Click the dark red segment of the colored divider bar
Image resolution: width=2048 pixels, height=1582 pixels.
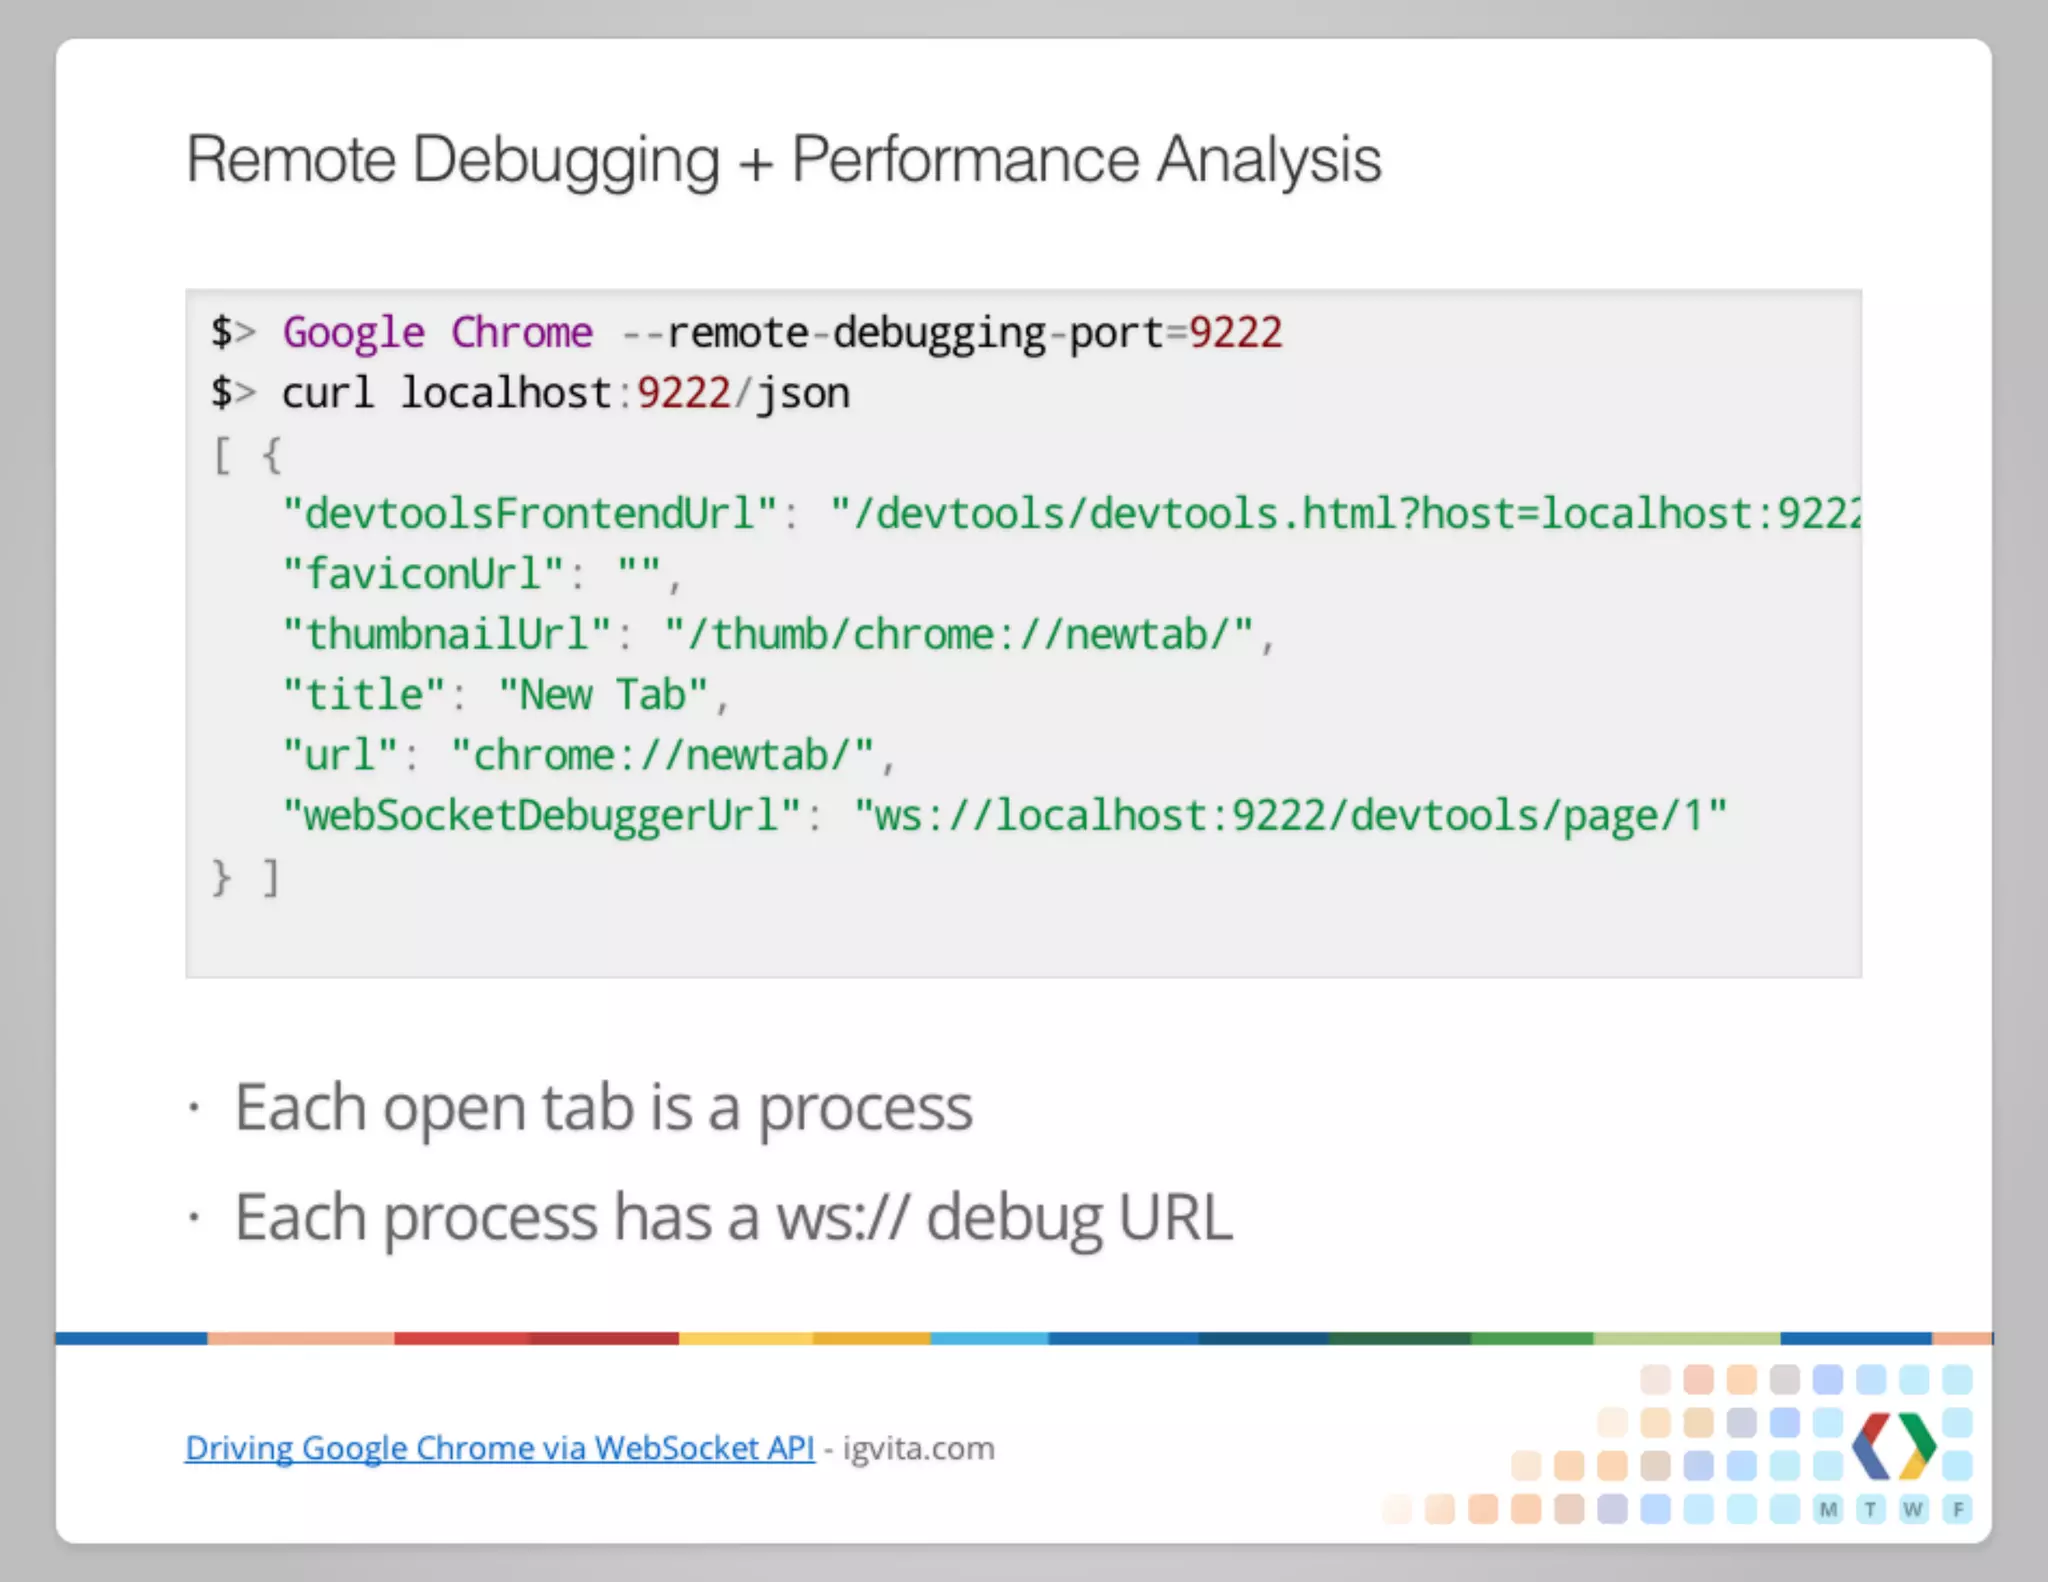coord(604,1338)
